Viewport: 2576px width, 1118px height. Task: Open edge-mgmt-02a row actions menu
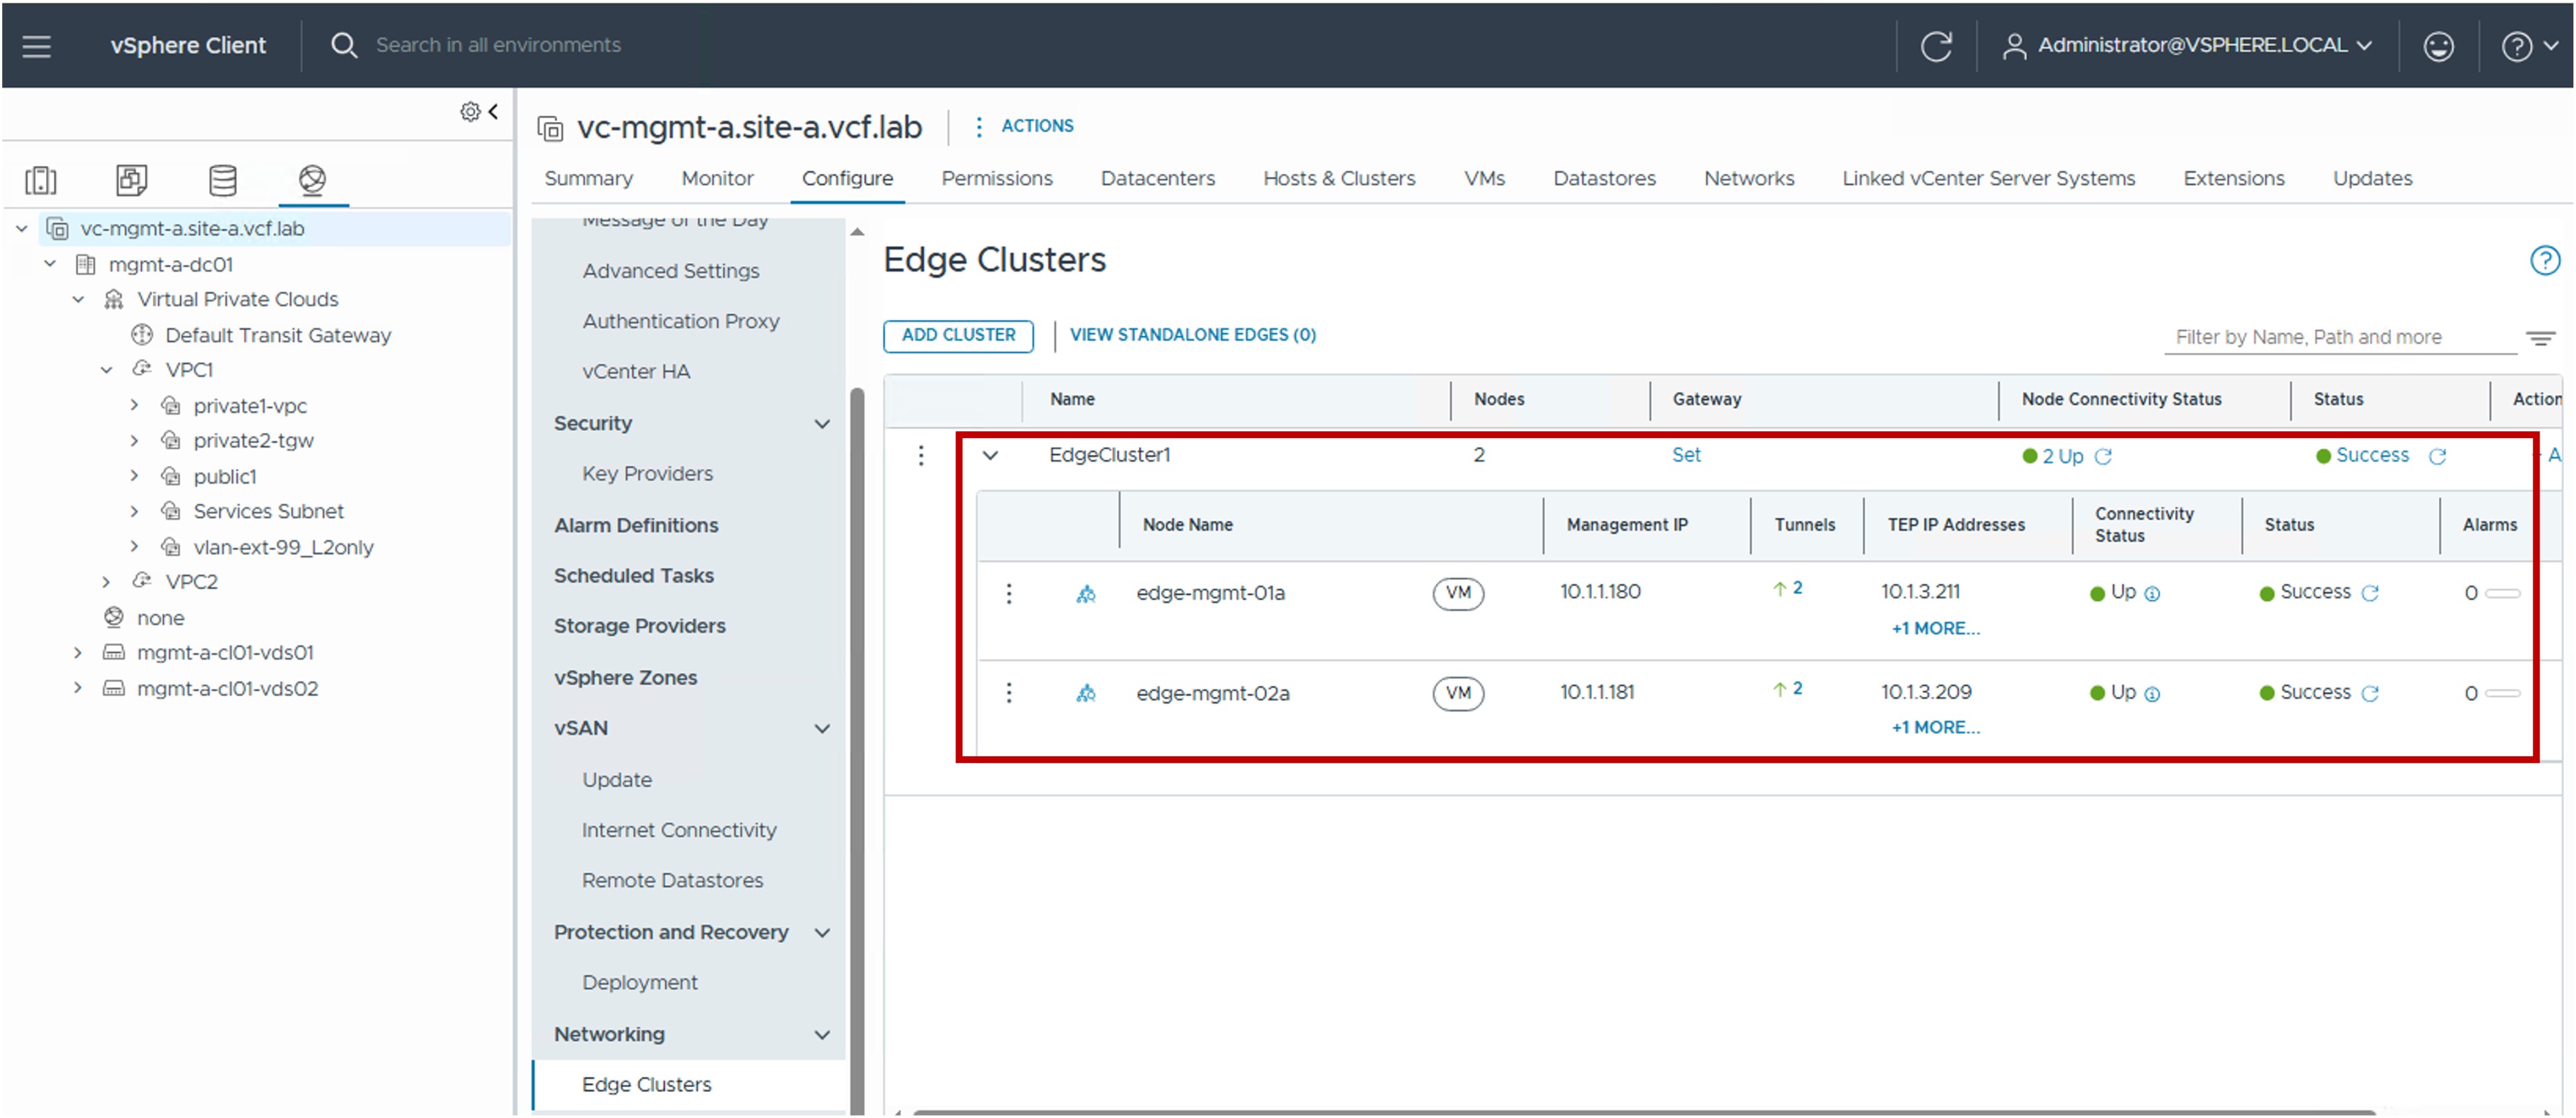(x=1008, y=693)
